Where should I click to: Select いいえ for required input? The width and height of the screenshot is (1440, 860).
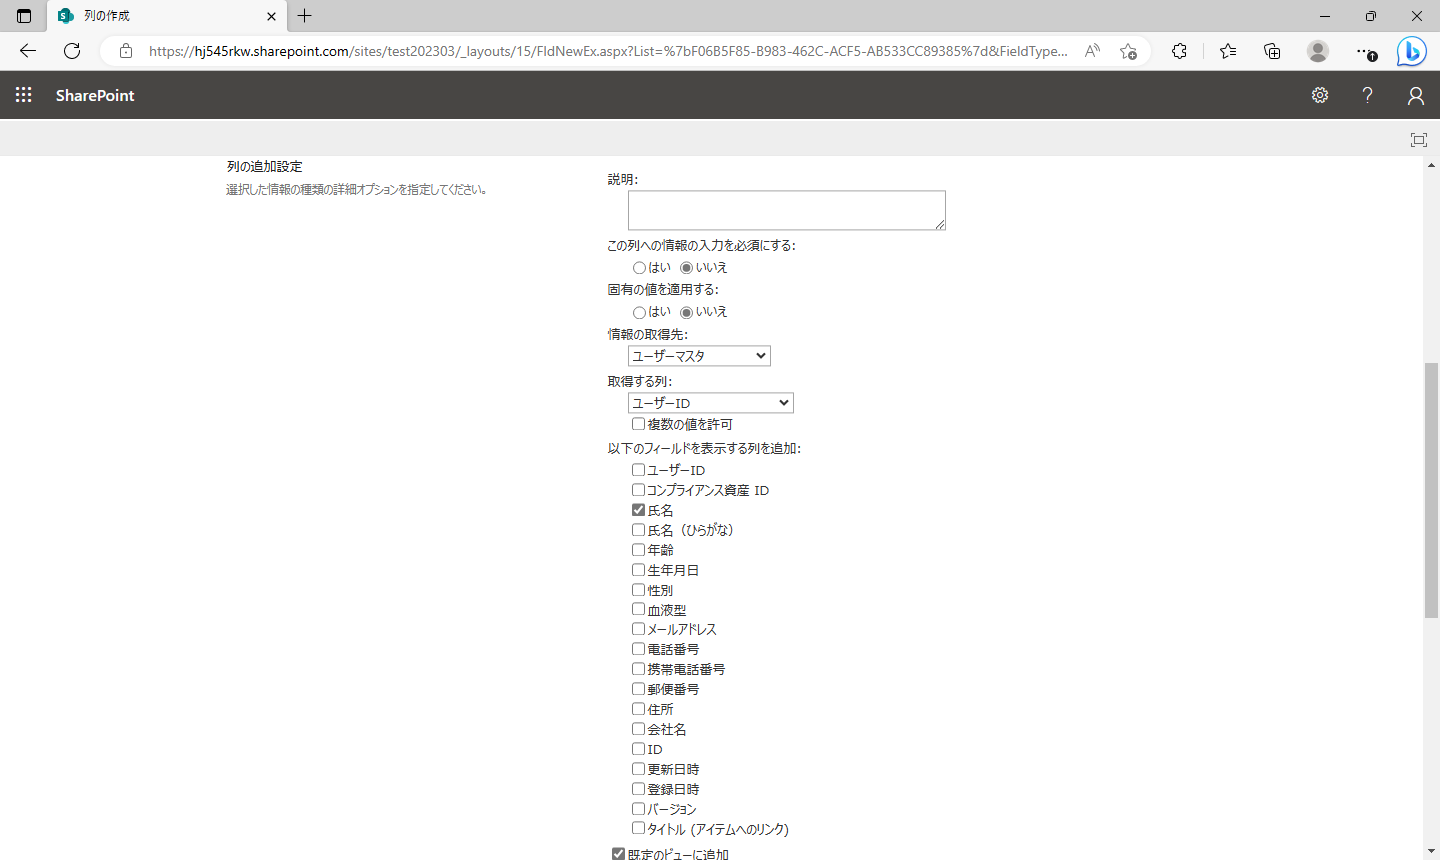pos(686,268)
